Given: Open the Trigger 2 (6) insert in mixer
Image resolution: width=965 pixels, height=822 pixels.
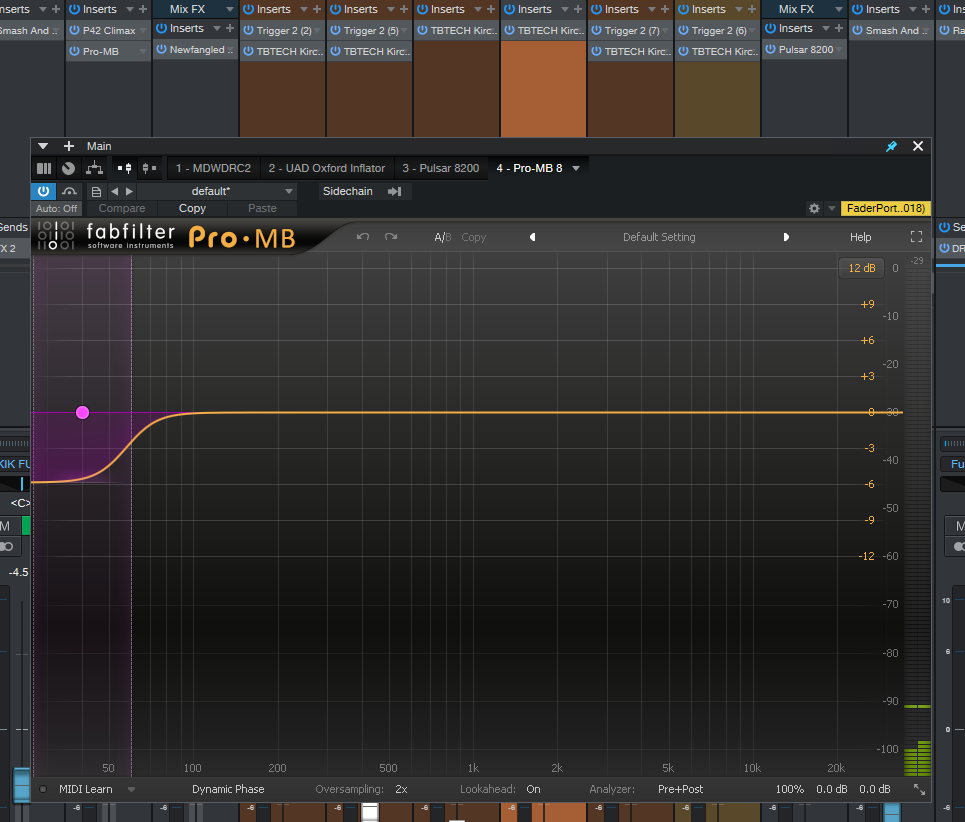Looking at the screenshot, I should 718,30.
